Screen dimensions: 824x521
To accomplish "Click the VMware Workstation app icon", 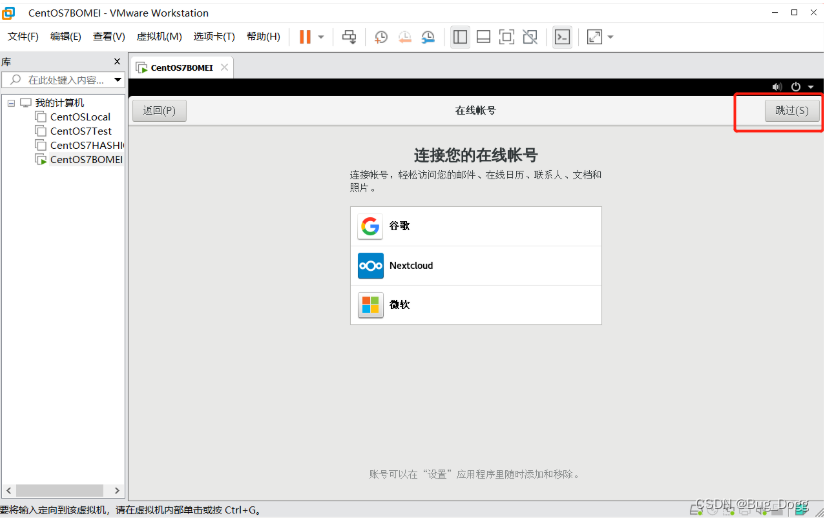I will pyautogui.click(x=8, y=13).
